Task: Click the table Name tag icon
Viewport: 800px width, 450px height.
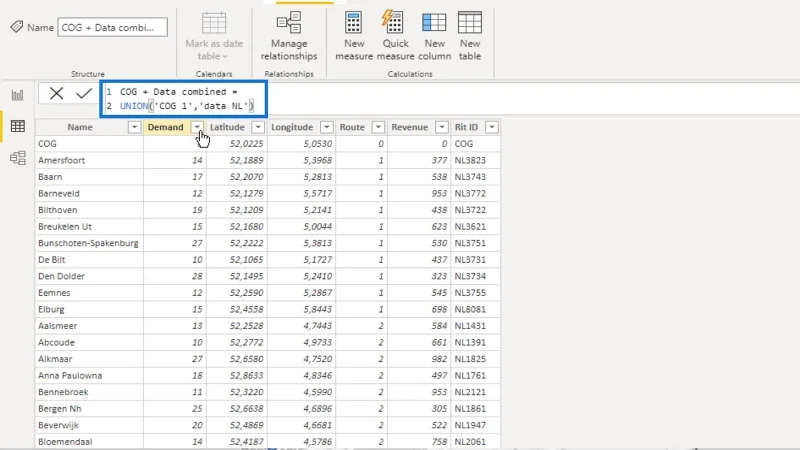Action: click(x=16, y=27)
